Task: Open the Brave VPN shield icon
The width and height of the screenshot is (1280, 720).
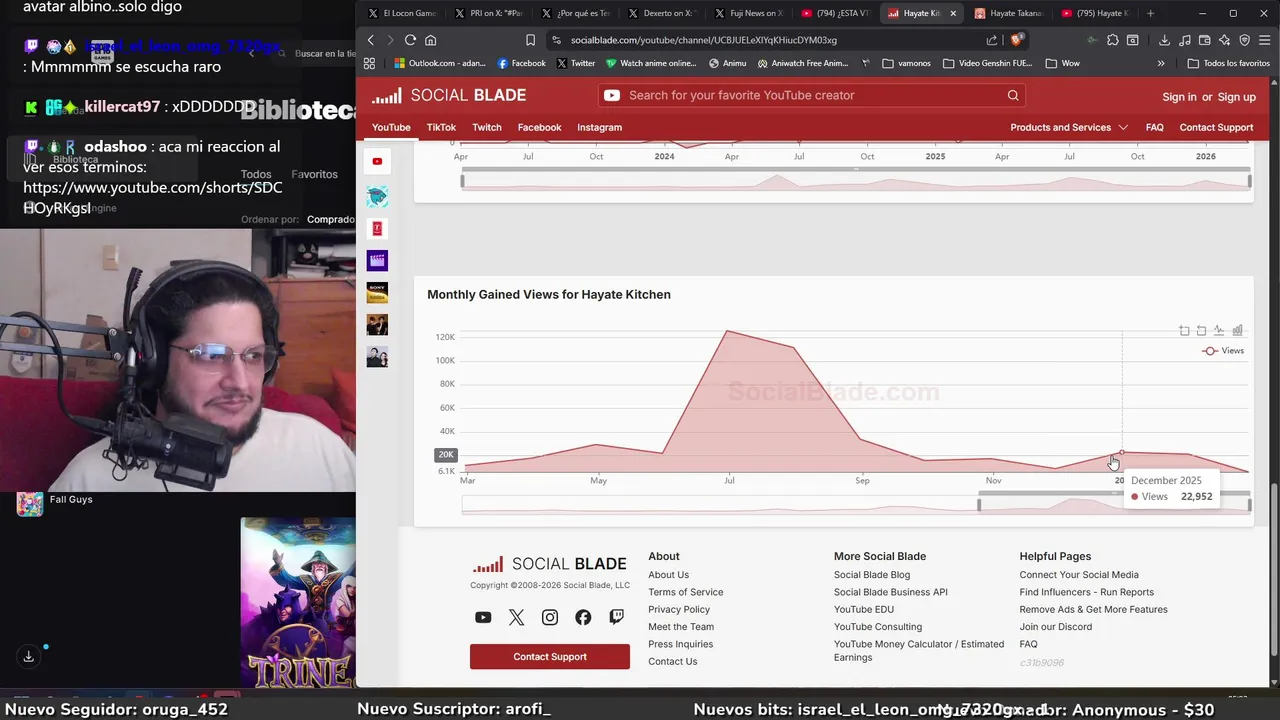Action: point(1245,40)
